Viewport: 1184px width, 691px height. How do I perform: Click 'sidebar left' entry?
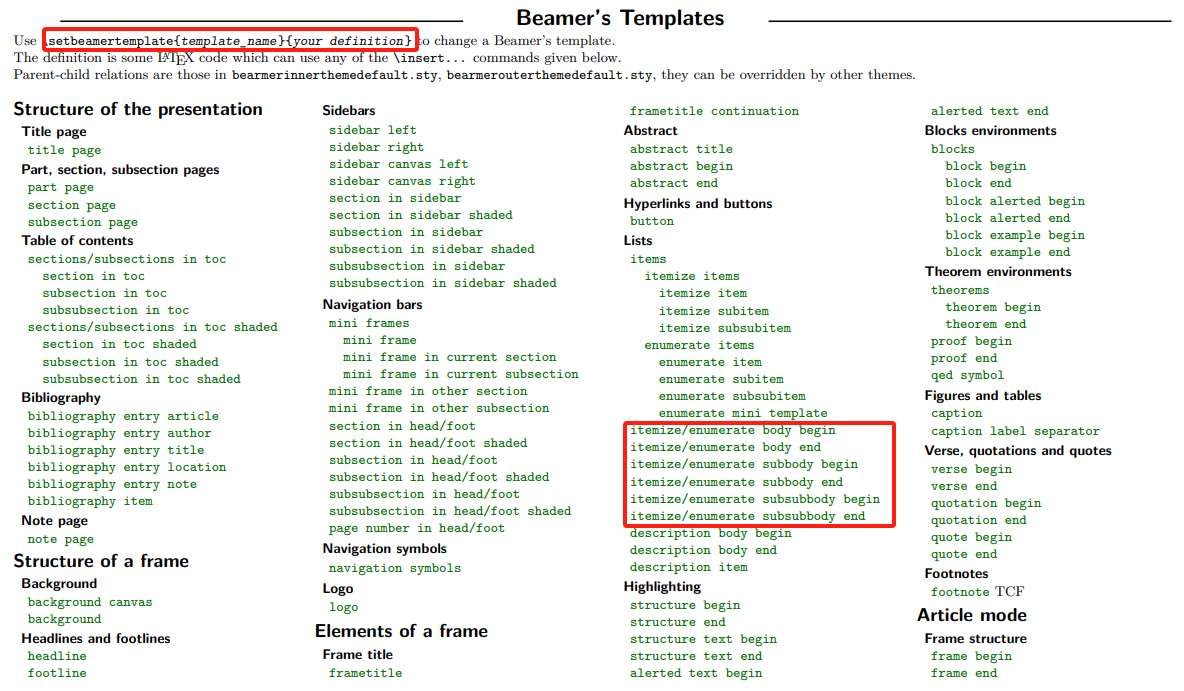[x=372, y=130]
